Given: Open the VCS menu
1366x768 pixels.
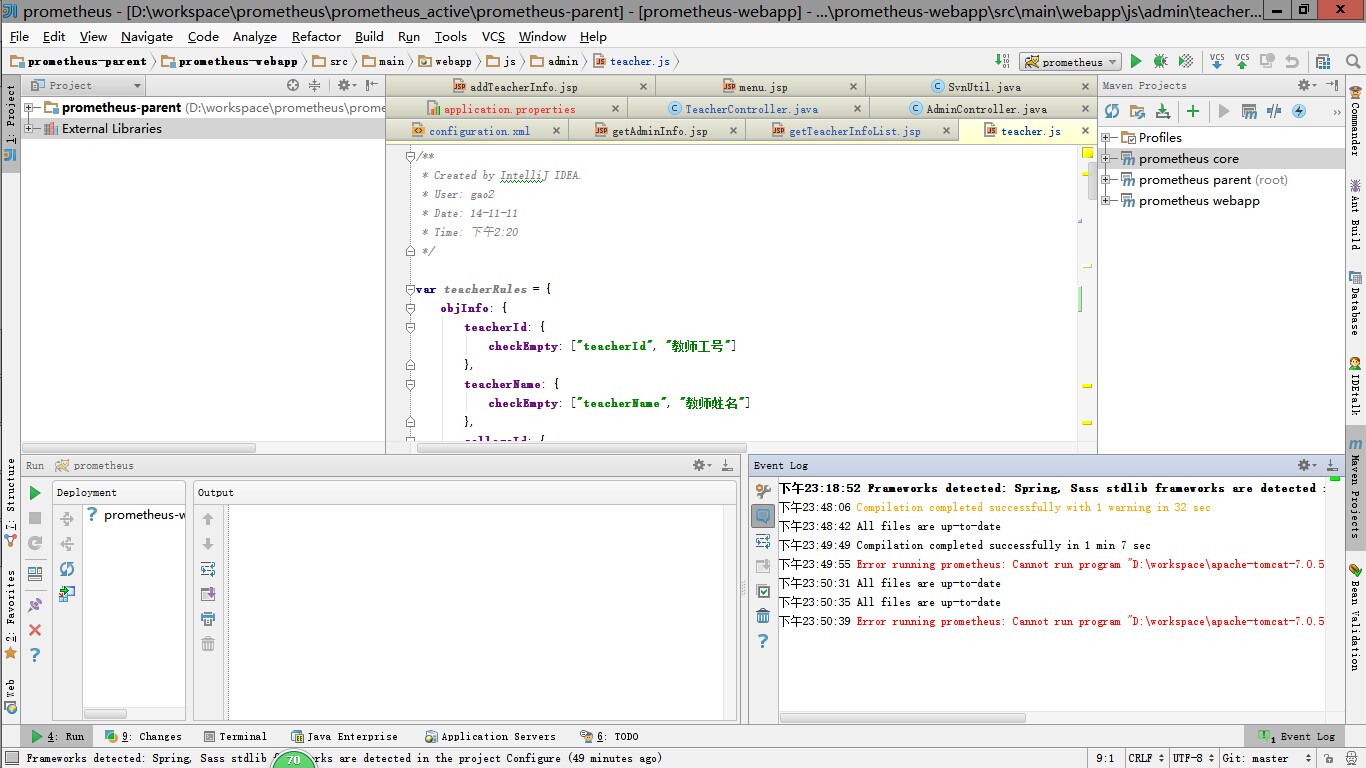Looking at the screenshot, I should click(493, 36).
